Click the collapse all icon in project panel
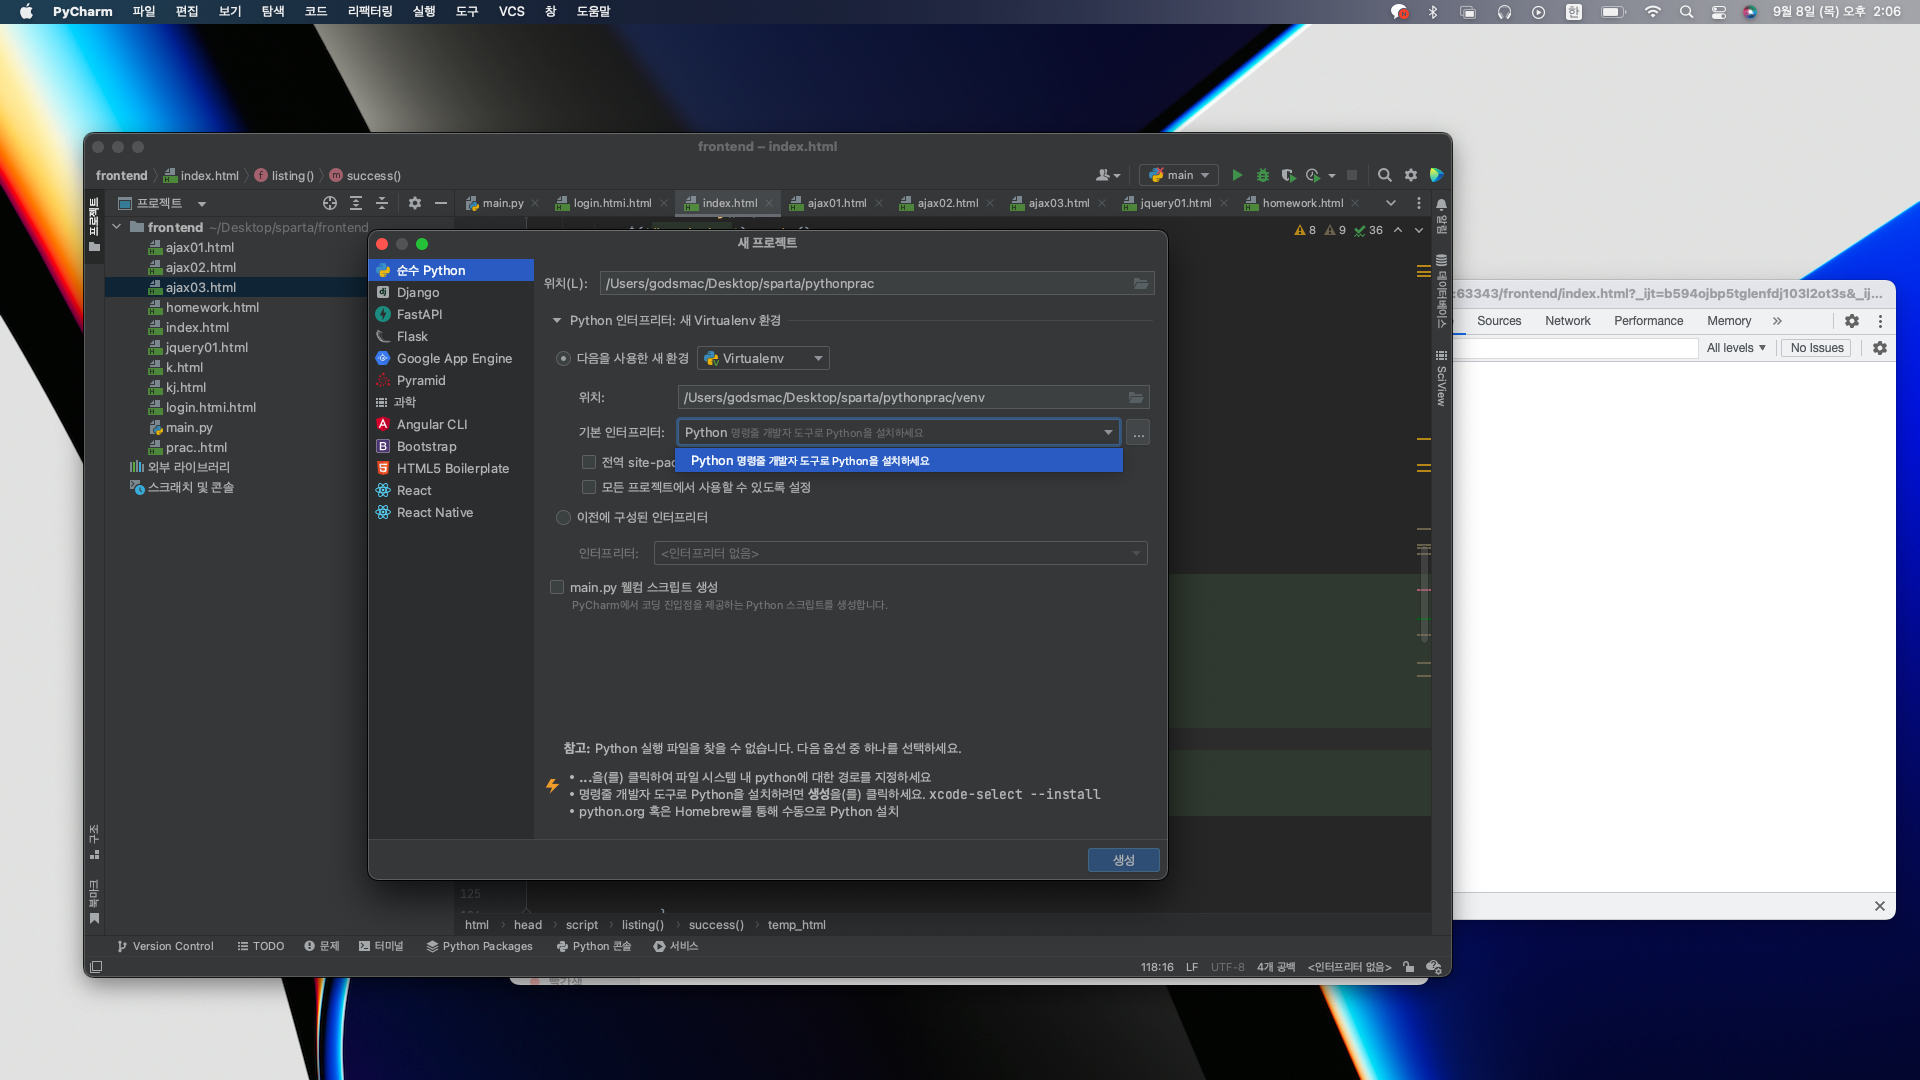The height and width of the screenshot is (1080, 1920). [382, 203]
